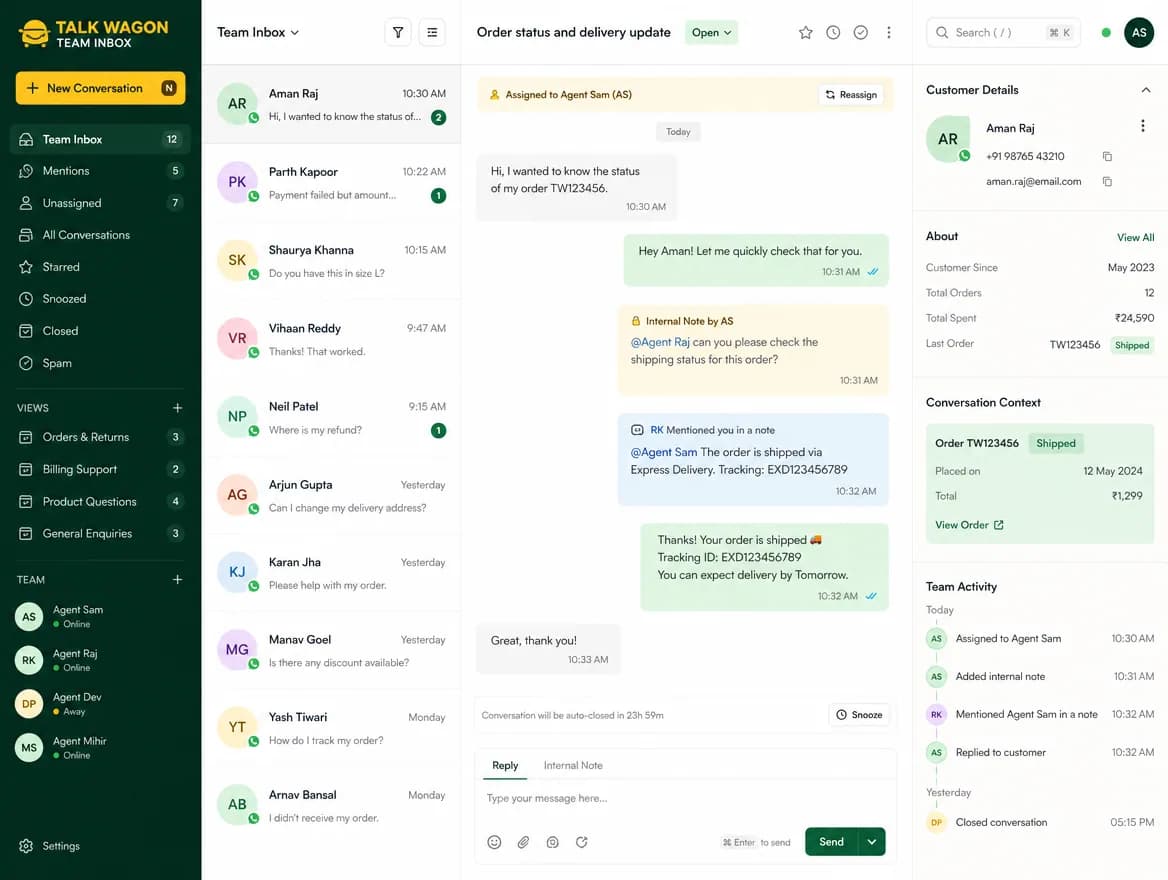Star the current conversation
Screen dimensions: 1168x880
coord(805,33)
